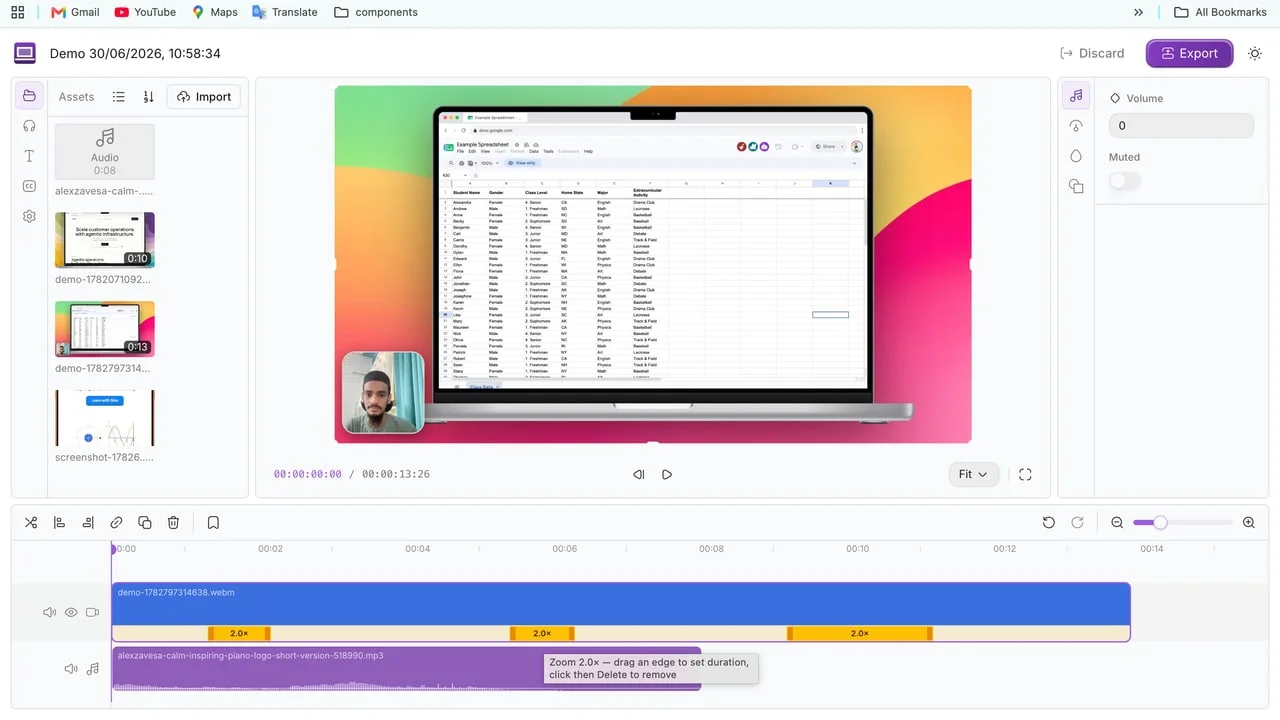Image resolution: width=1280 pixels, height=720 pixels.
Task: Hide the video track with eye icon
Action: (71, 612)
